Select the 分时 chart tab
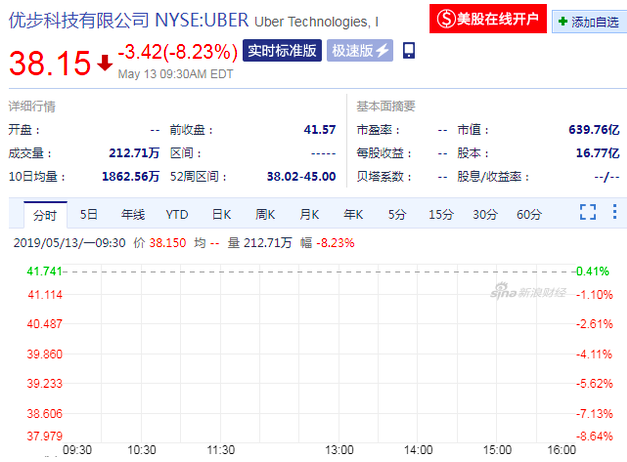Viewport: 627px width, 462px height. point(45,216)
